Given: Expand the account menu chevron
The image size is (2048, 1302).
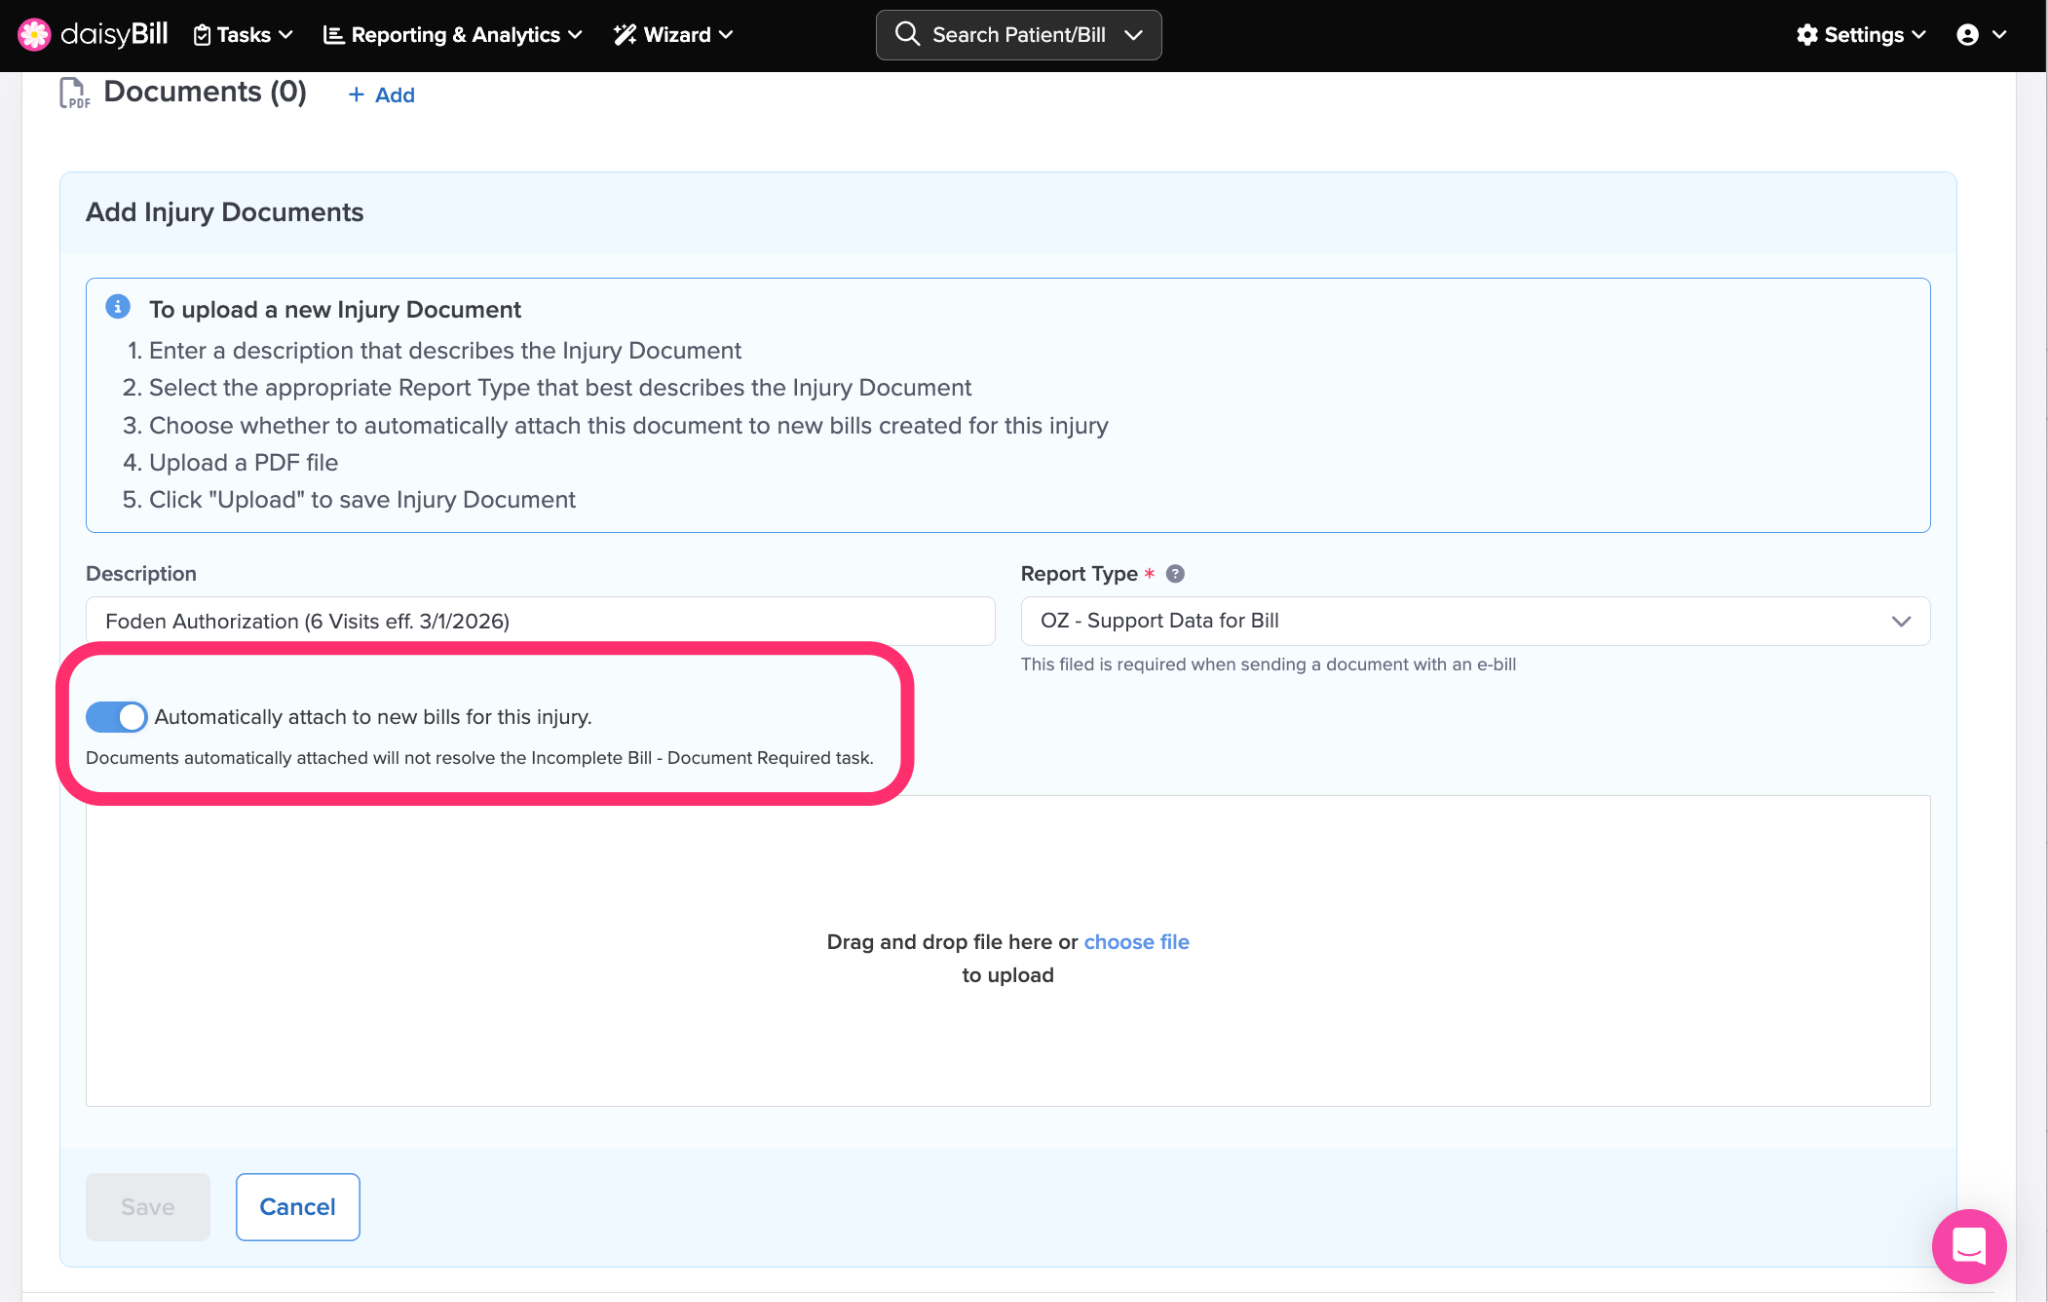Looking at the screenshot, I should [x=1999, y=35].
